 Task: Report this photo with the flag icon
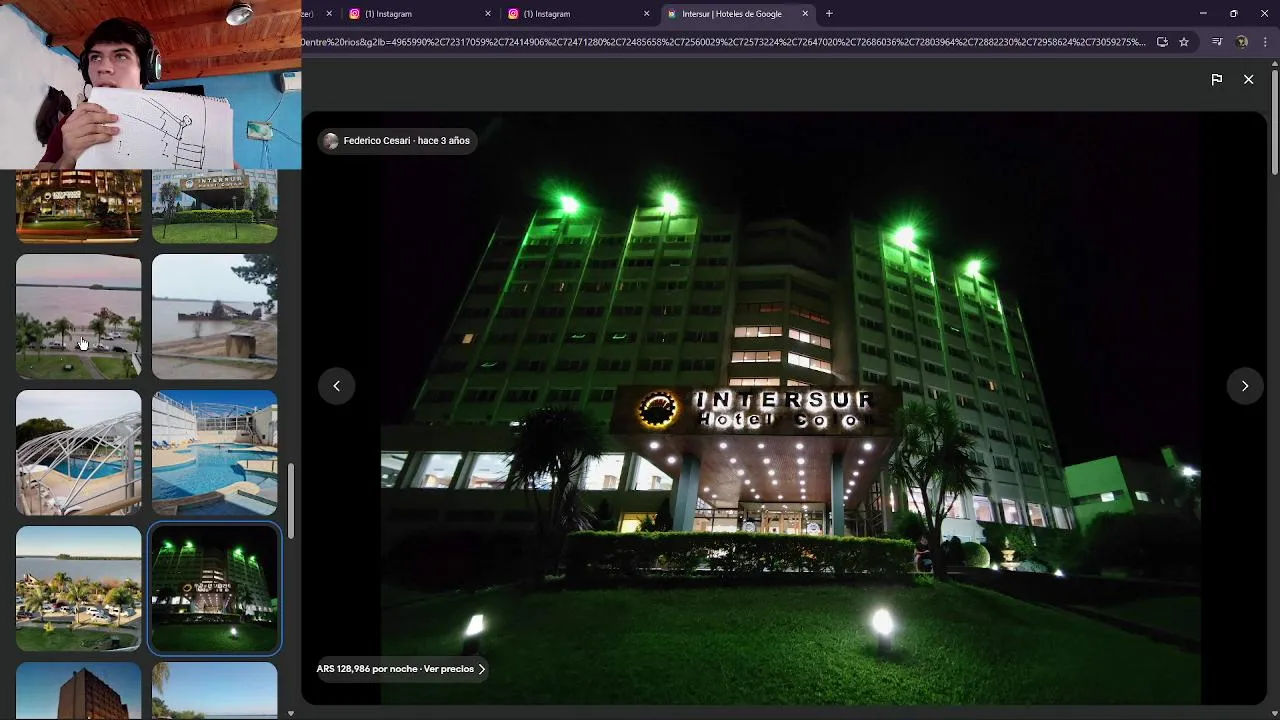point(1217,79)
